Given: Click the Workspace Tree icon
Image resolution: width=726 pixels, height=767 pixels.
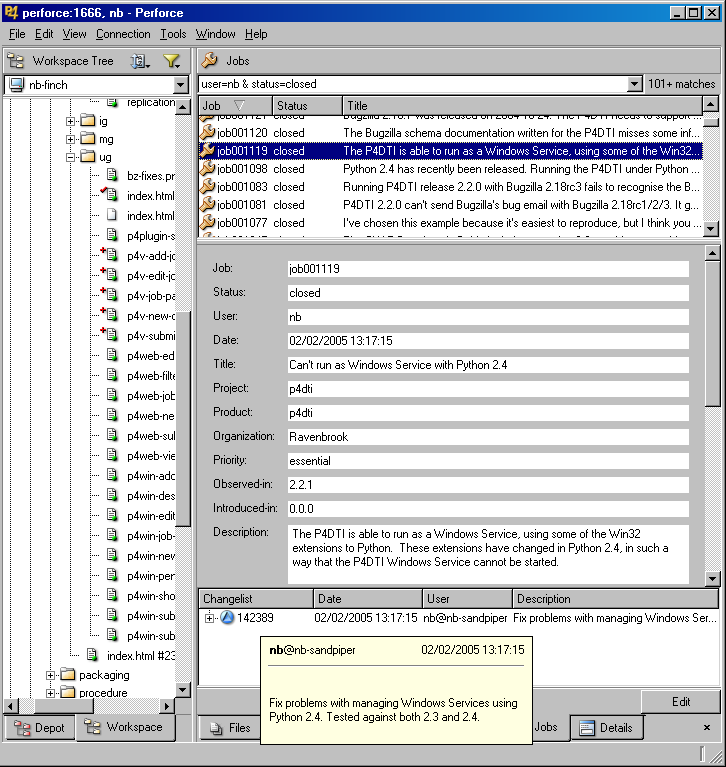Looking at the screenshot, I should 16,61.
